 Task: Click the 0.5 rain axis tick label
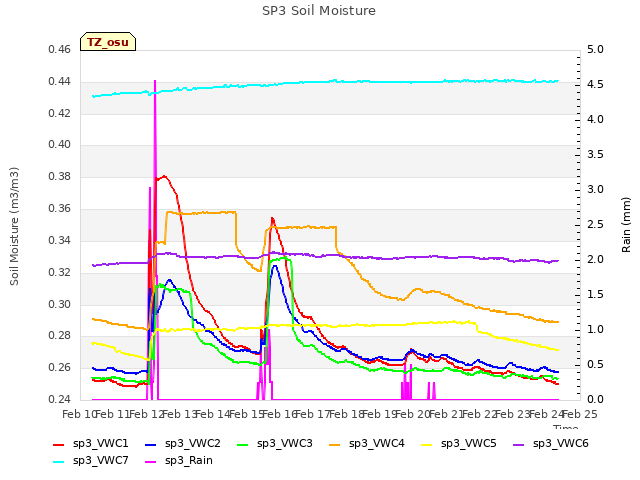point(595,364)
